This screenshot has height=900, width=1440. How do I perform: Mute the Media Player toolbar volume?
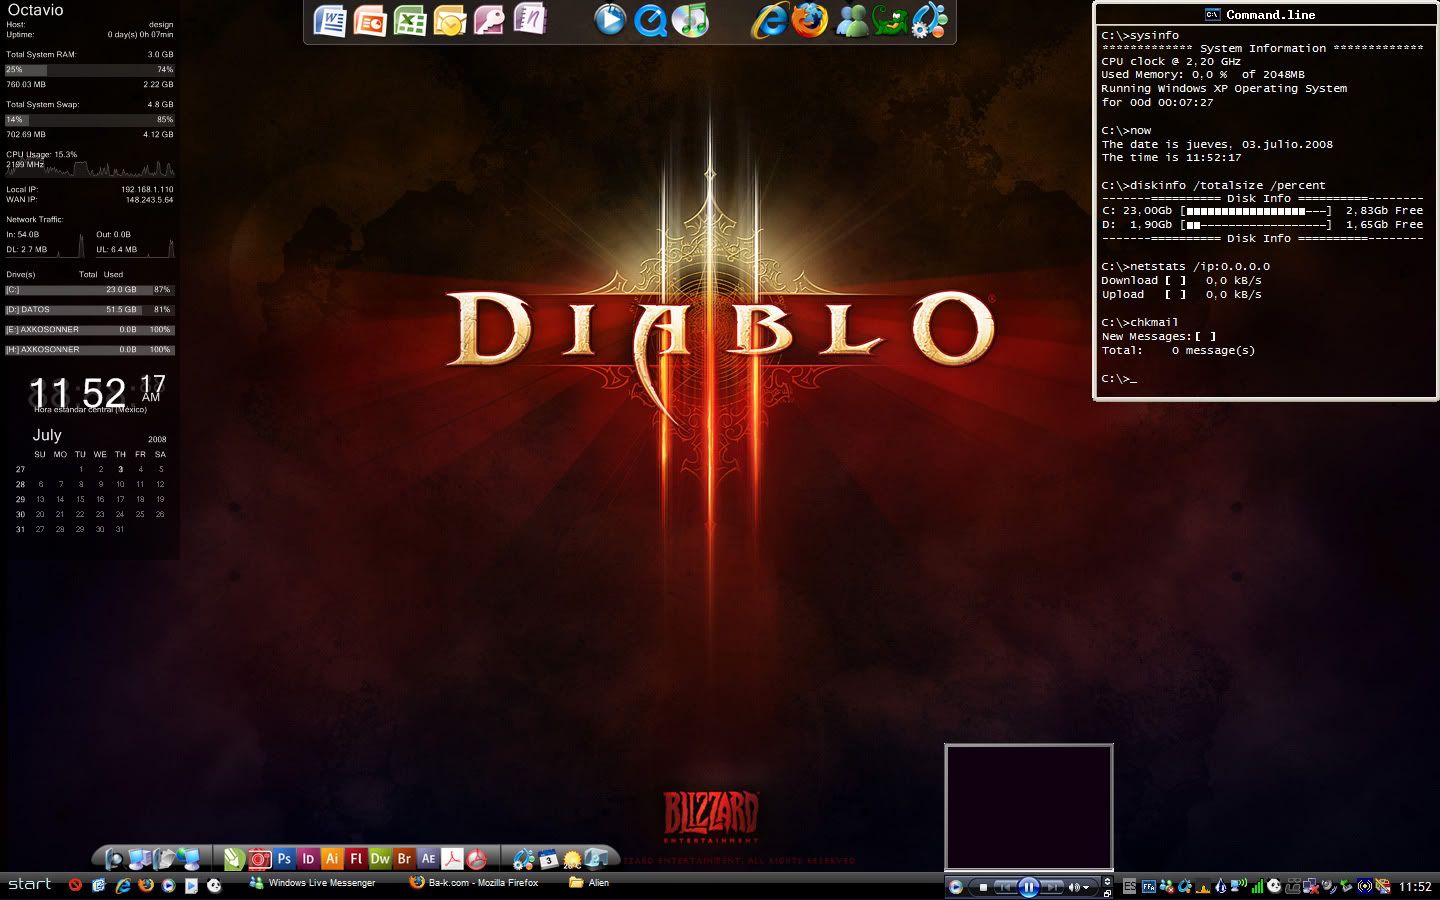coord(1073,887)
